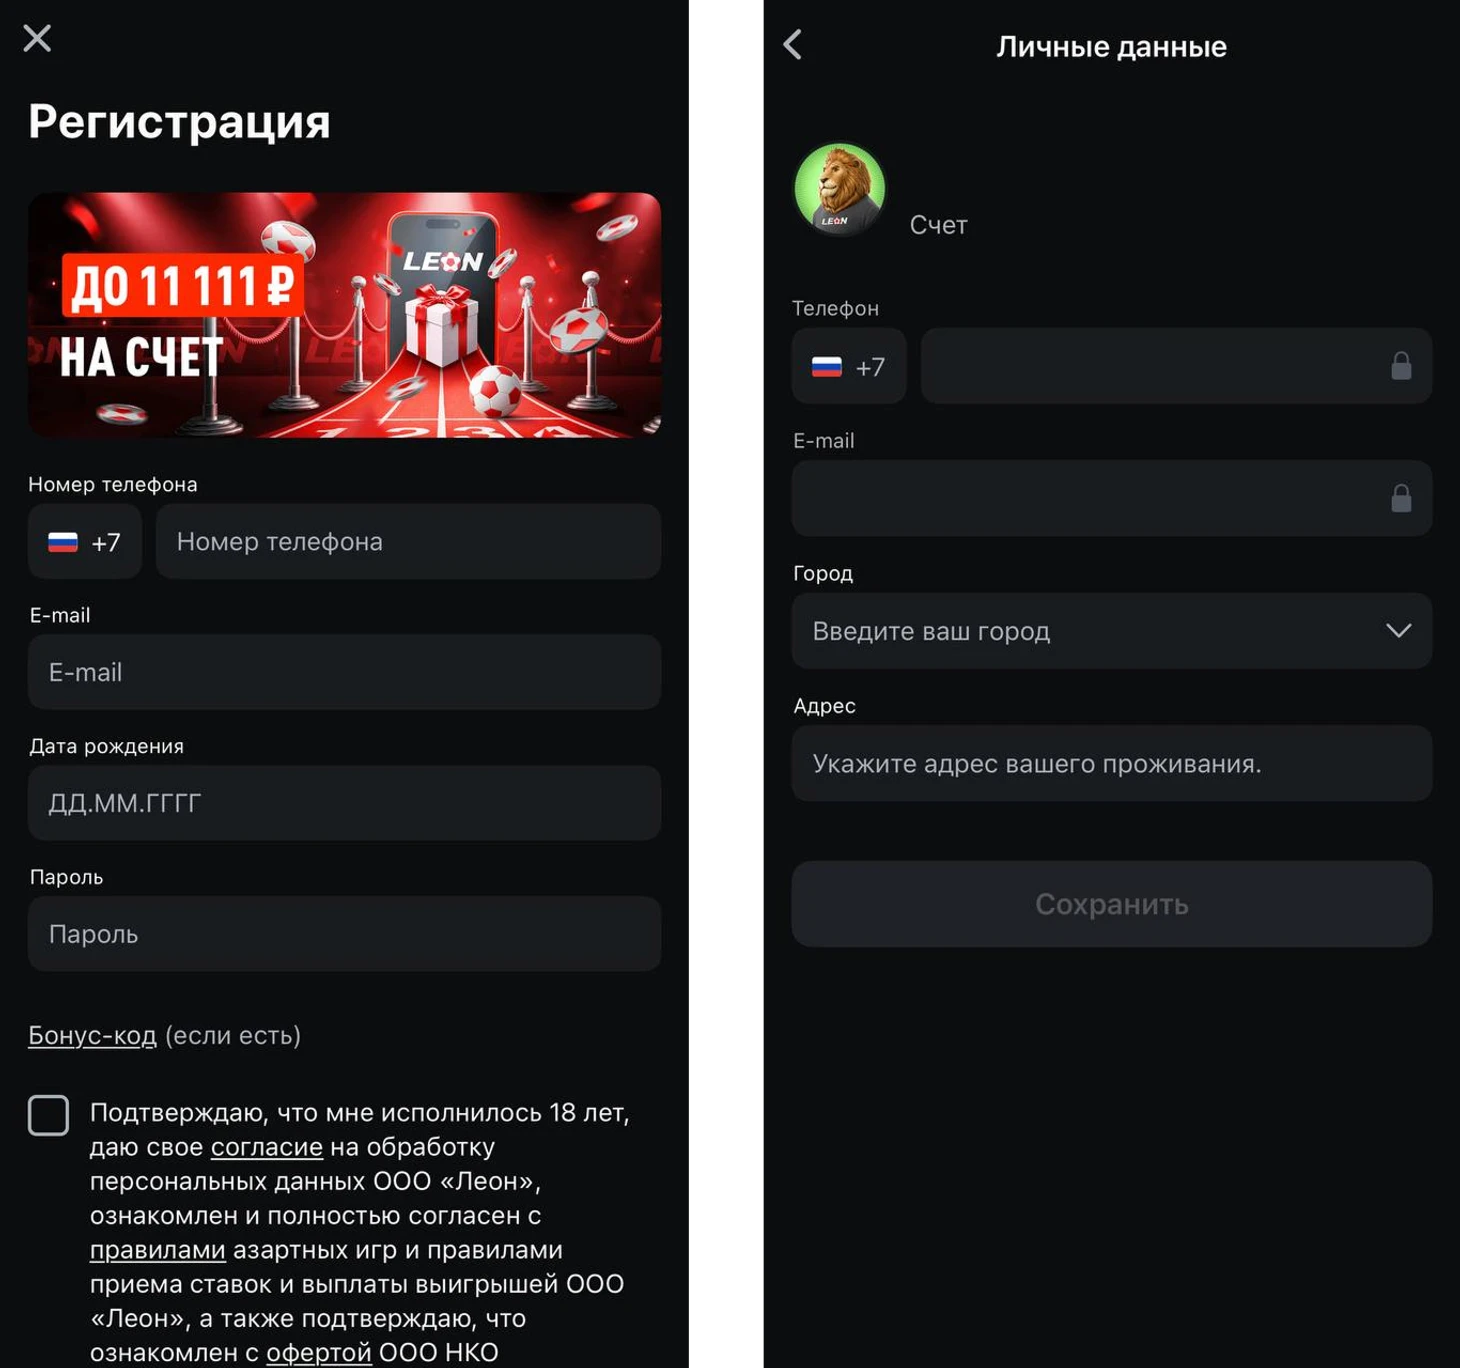Go back from Личные данные screen
Image resolution: width=1460 pixels, height=1368 pixels.
point(793,44)
